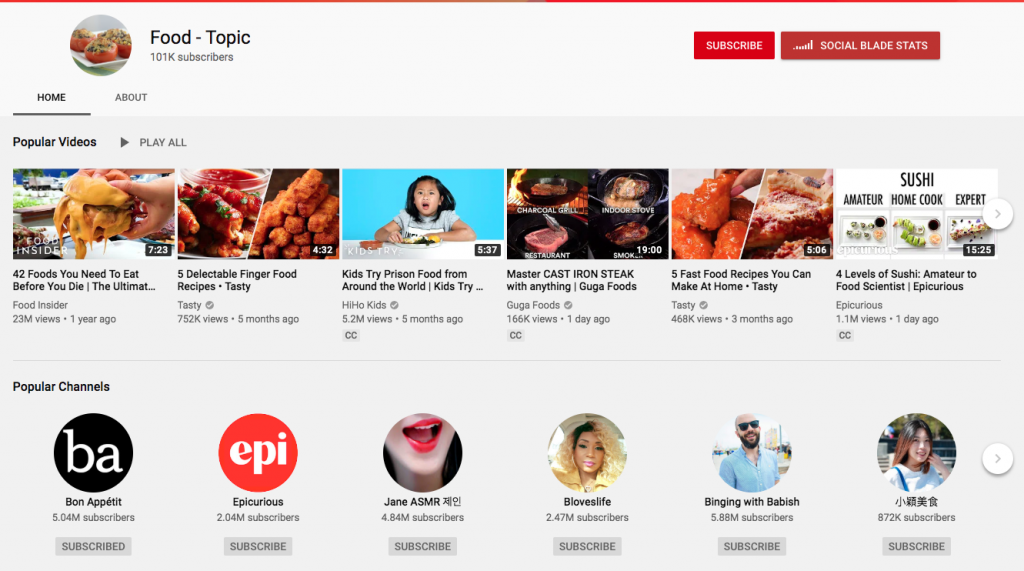Open the Bloveslife channel avatar

(587, 452)
